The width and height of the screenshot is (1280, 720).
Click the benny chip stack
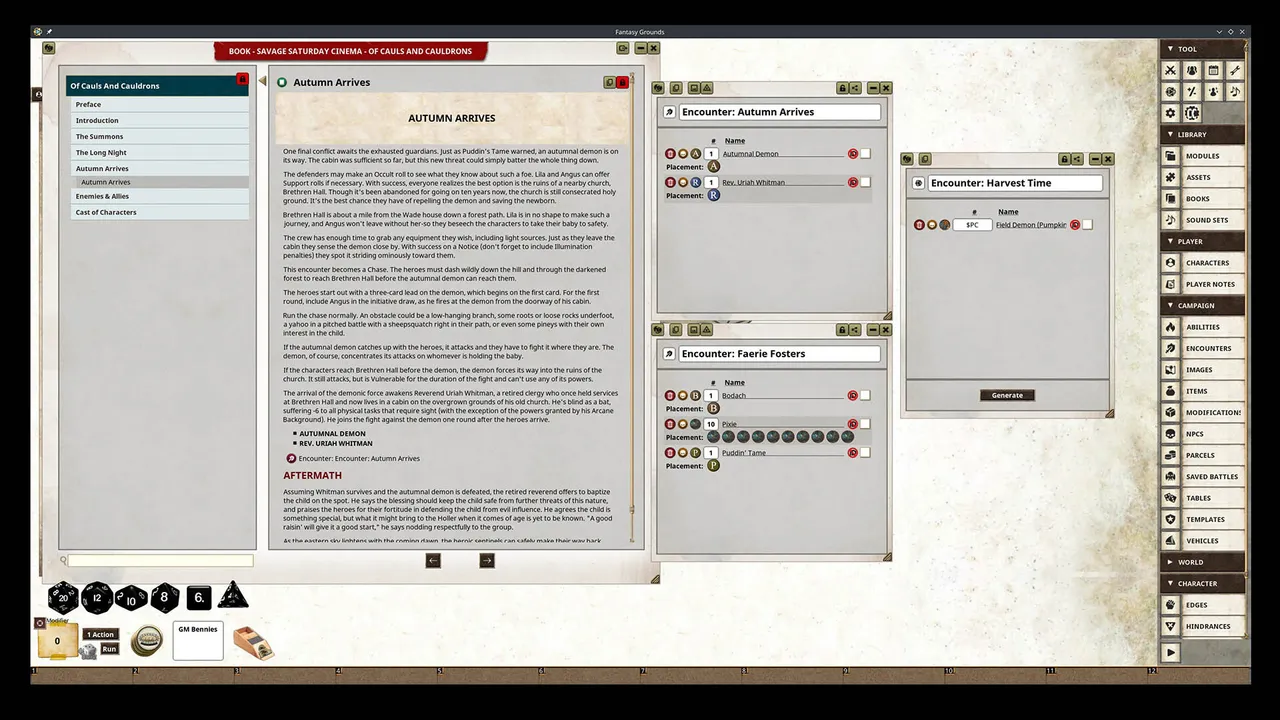(147, 641)
